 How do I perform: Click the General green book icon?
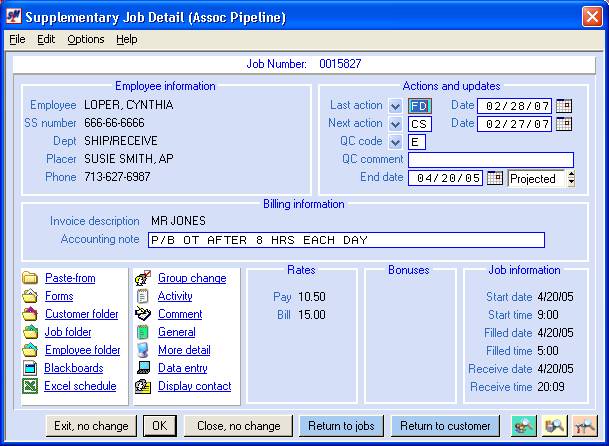click(x=143, y=332)
